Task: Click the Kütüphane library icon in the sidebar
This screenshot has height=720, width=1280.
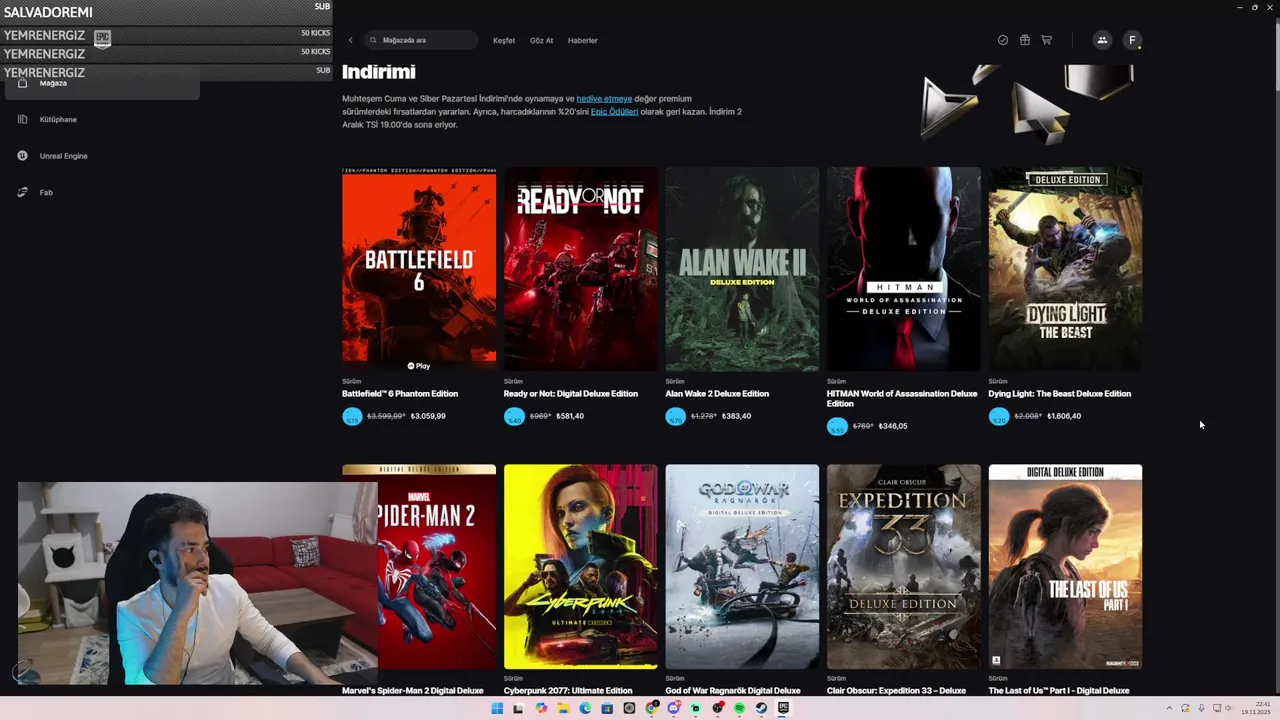Action: point(22,119)
